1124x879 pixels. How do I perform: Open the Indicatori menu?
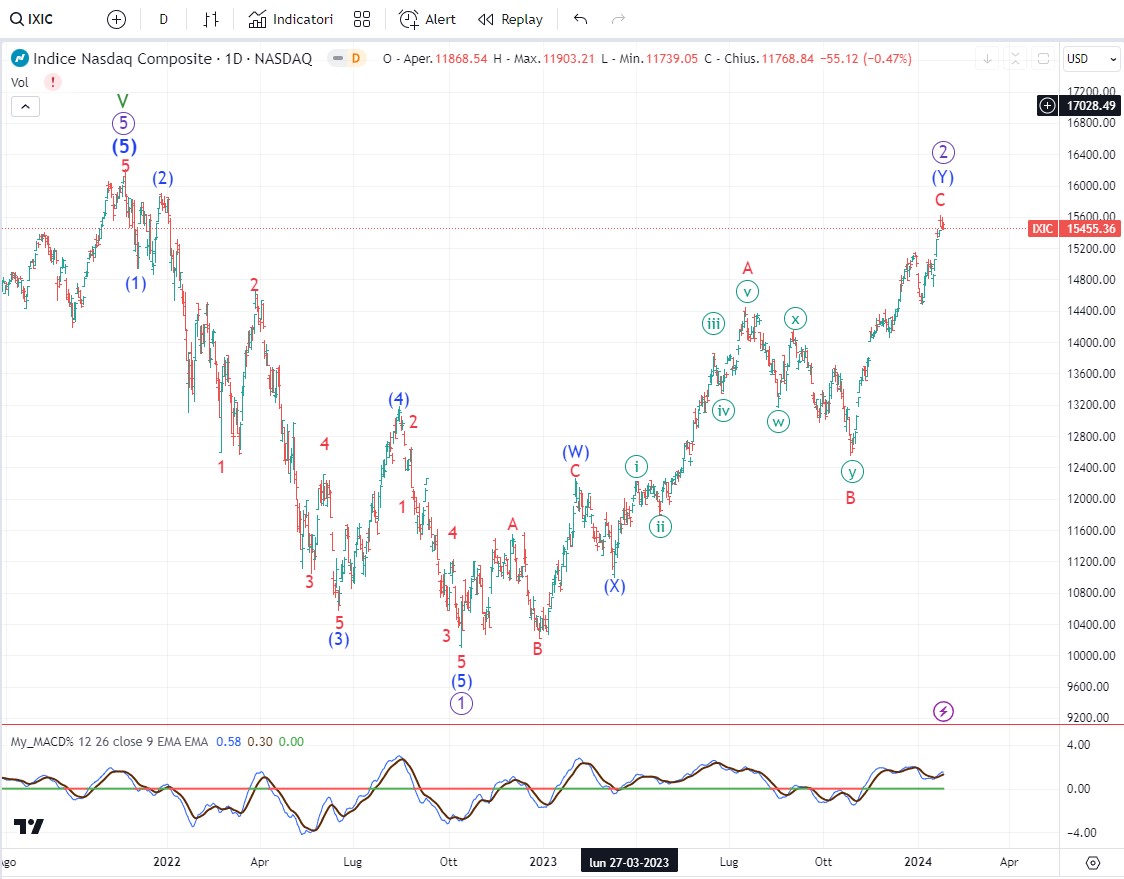[x=290, y=19]
